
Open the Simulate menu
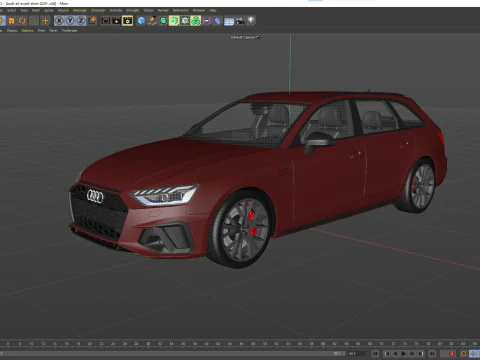tap(132, 11)
